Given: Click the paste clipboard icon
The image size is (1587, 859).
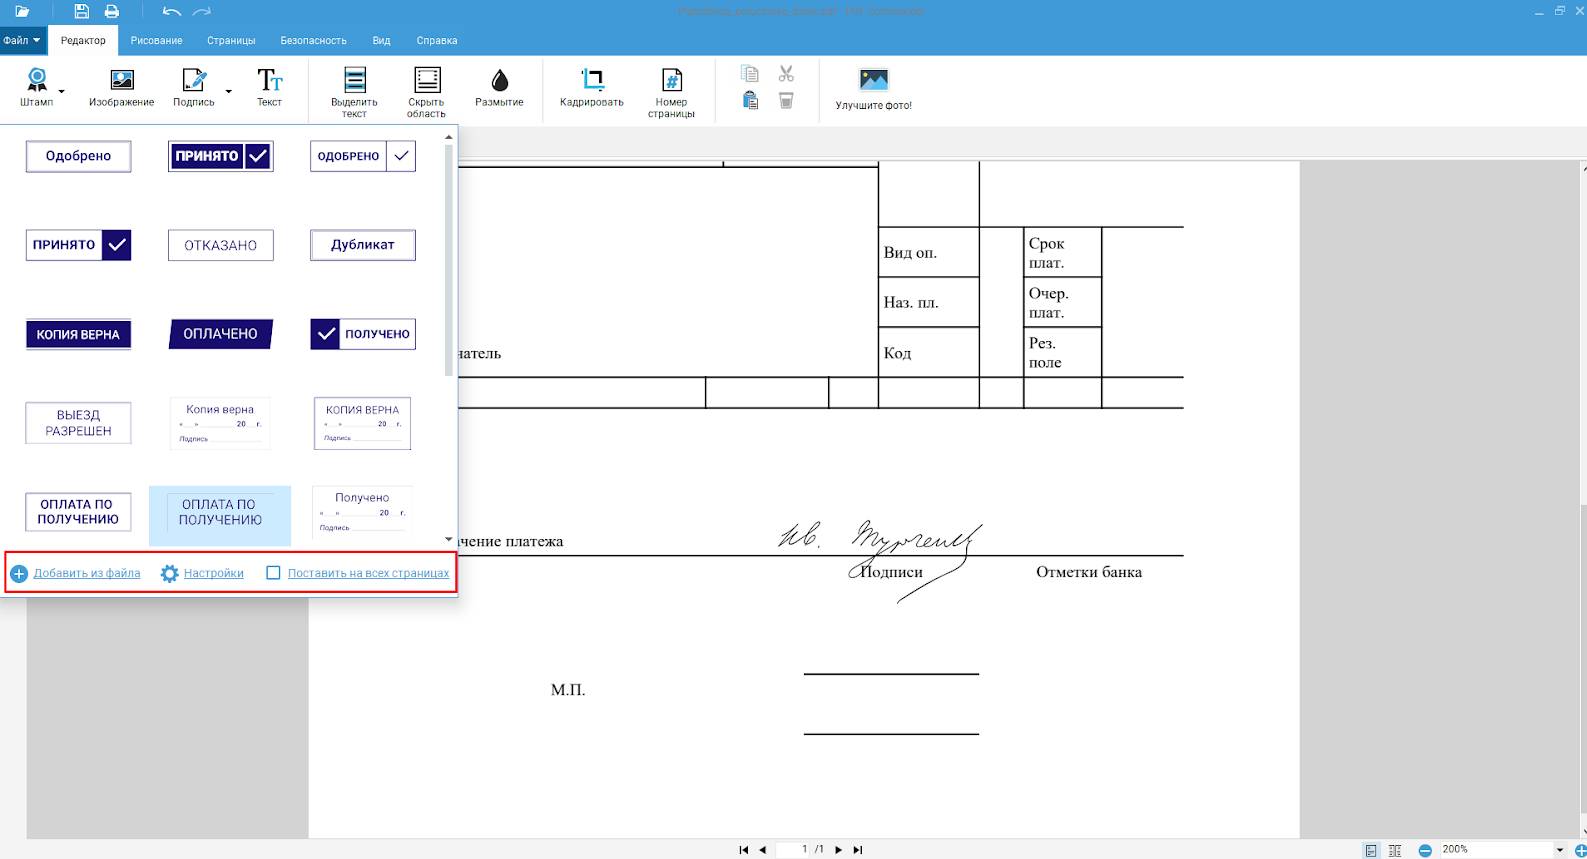Looking at the screenshot, I should (750, 100).
